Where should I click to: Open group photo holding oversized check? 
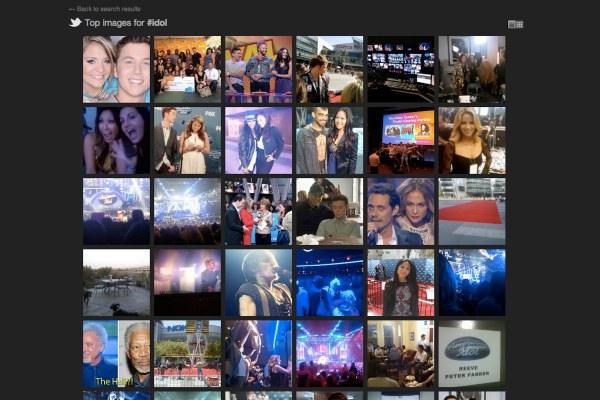click(188, 69)
